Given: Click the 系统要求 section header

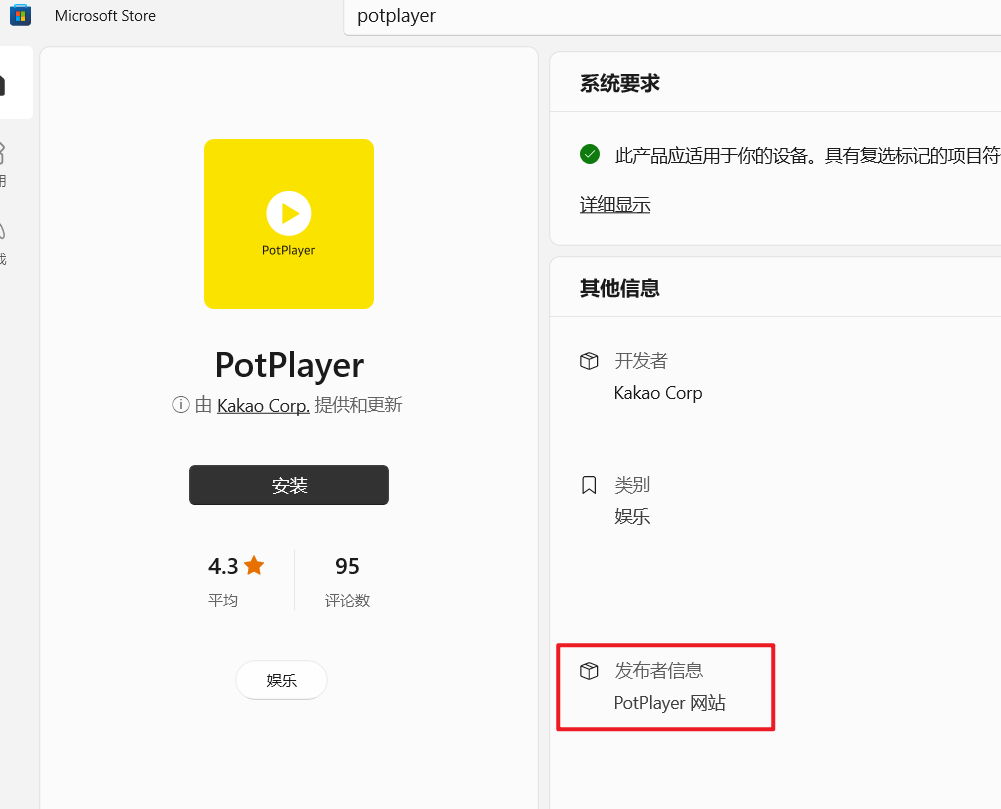Looking at the screenshot, I should point(619,84).
